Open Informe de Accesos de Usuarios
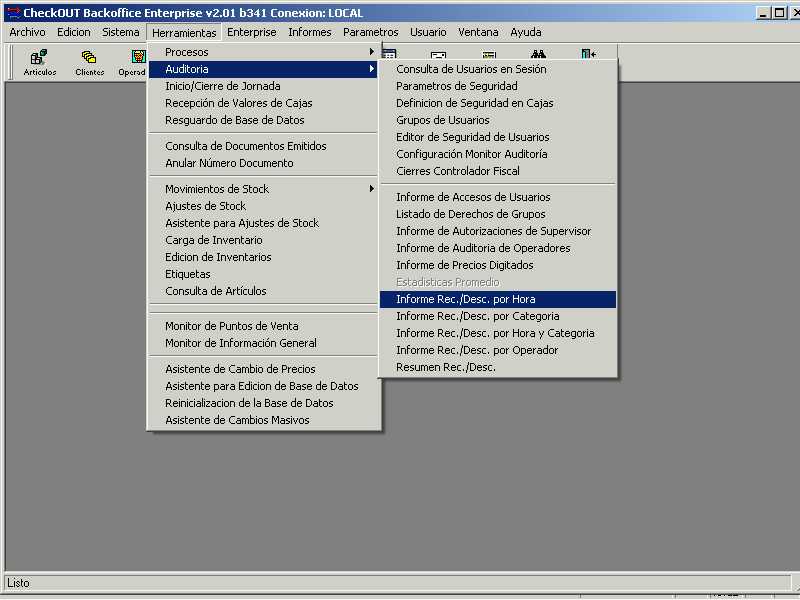800x600 pixels. 498,197
